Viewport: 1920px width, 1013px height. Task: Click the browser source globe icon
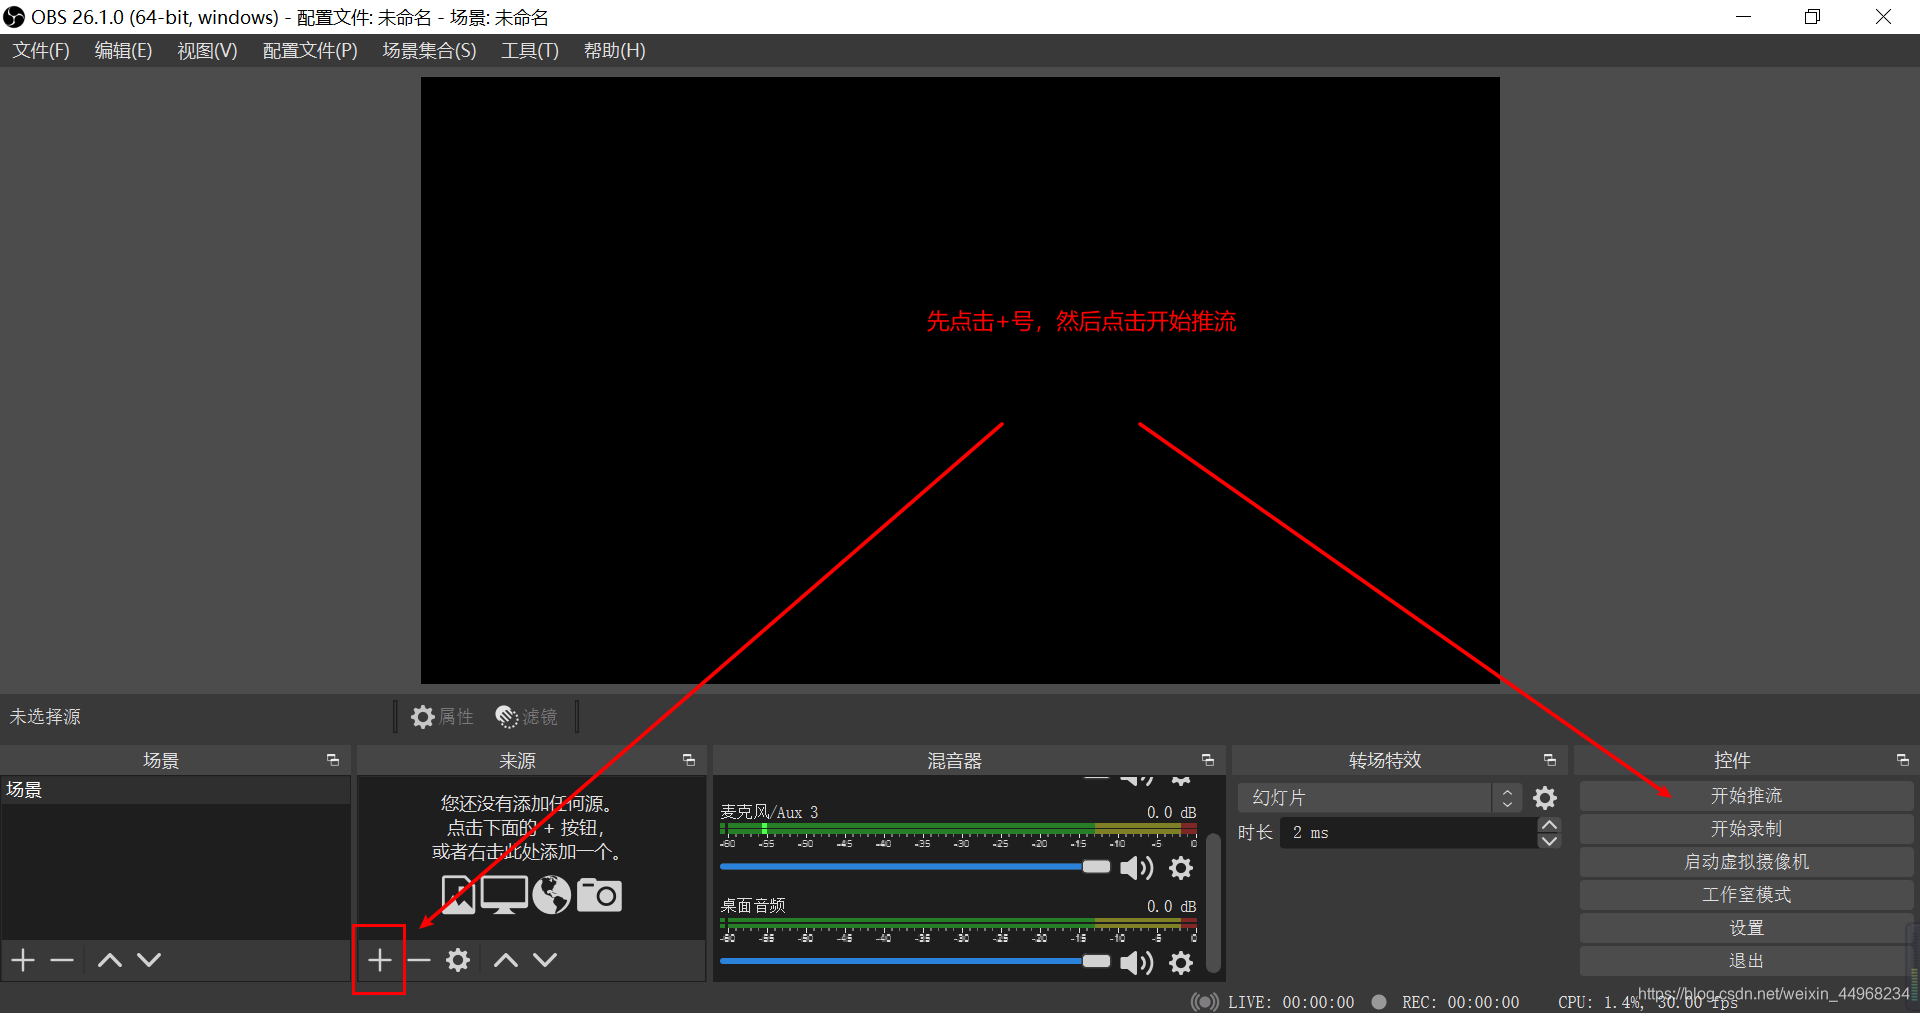pyautogui.click(x=551, y=895)
